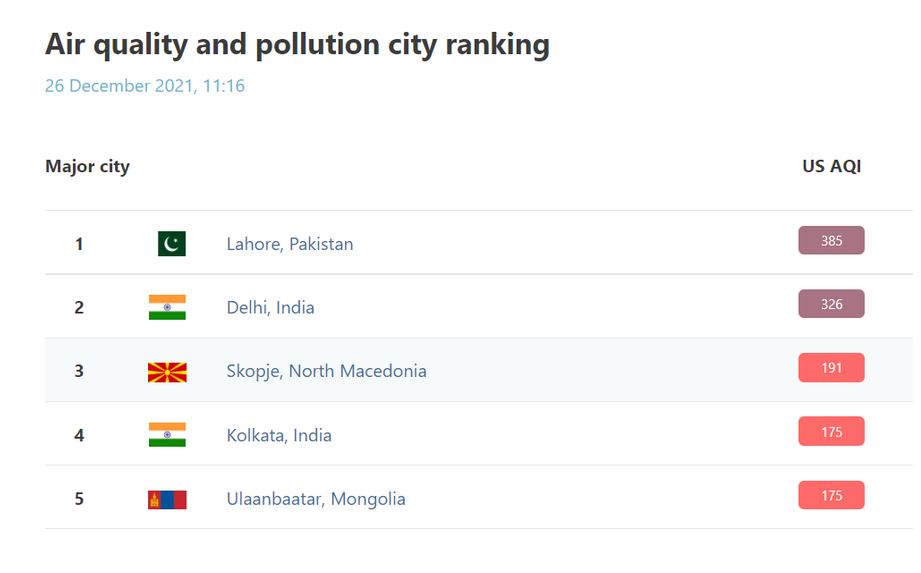Select the Kolkata, India link
Image resolution: width=921 pixels, height=573 pixels.
click(279, 435)
